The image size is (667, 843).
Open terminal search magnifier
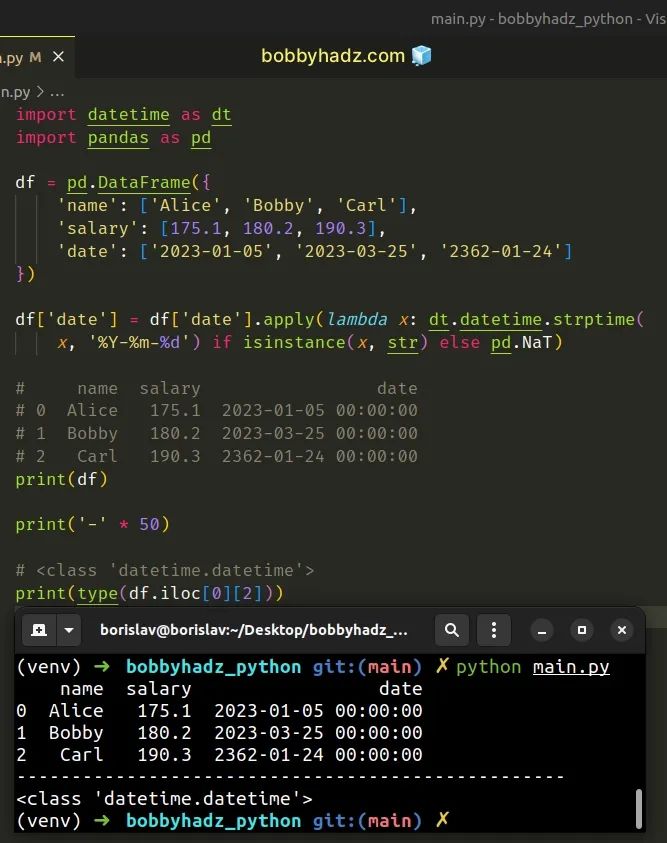click(451, 630)
